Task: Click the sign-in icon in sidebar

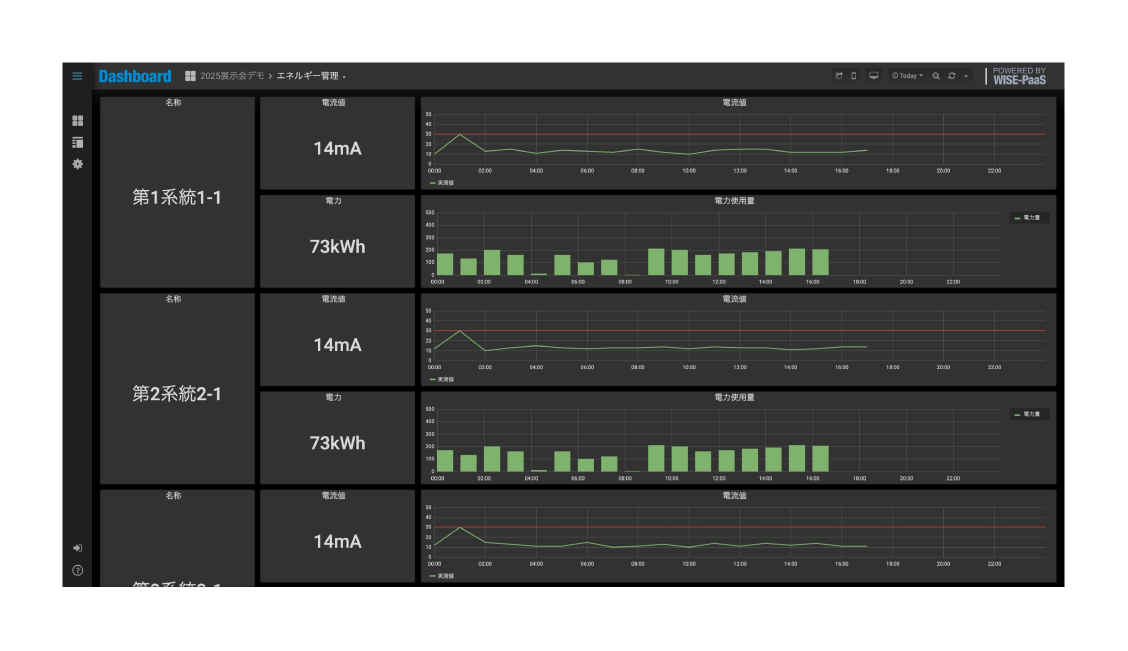Action: point(78,548)
